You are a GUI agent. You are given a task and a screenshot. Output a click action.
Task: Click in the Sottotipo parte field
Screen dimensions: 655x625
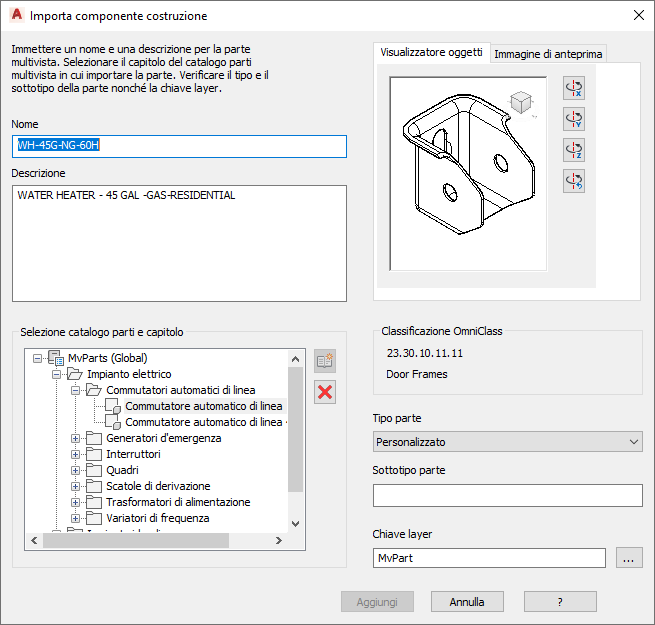point(508,495)
